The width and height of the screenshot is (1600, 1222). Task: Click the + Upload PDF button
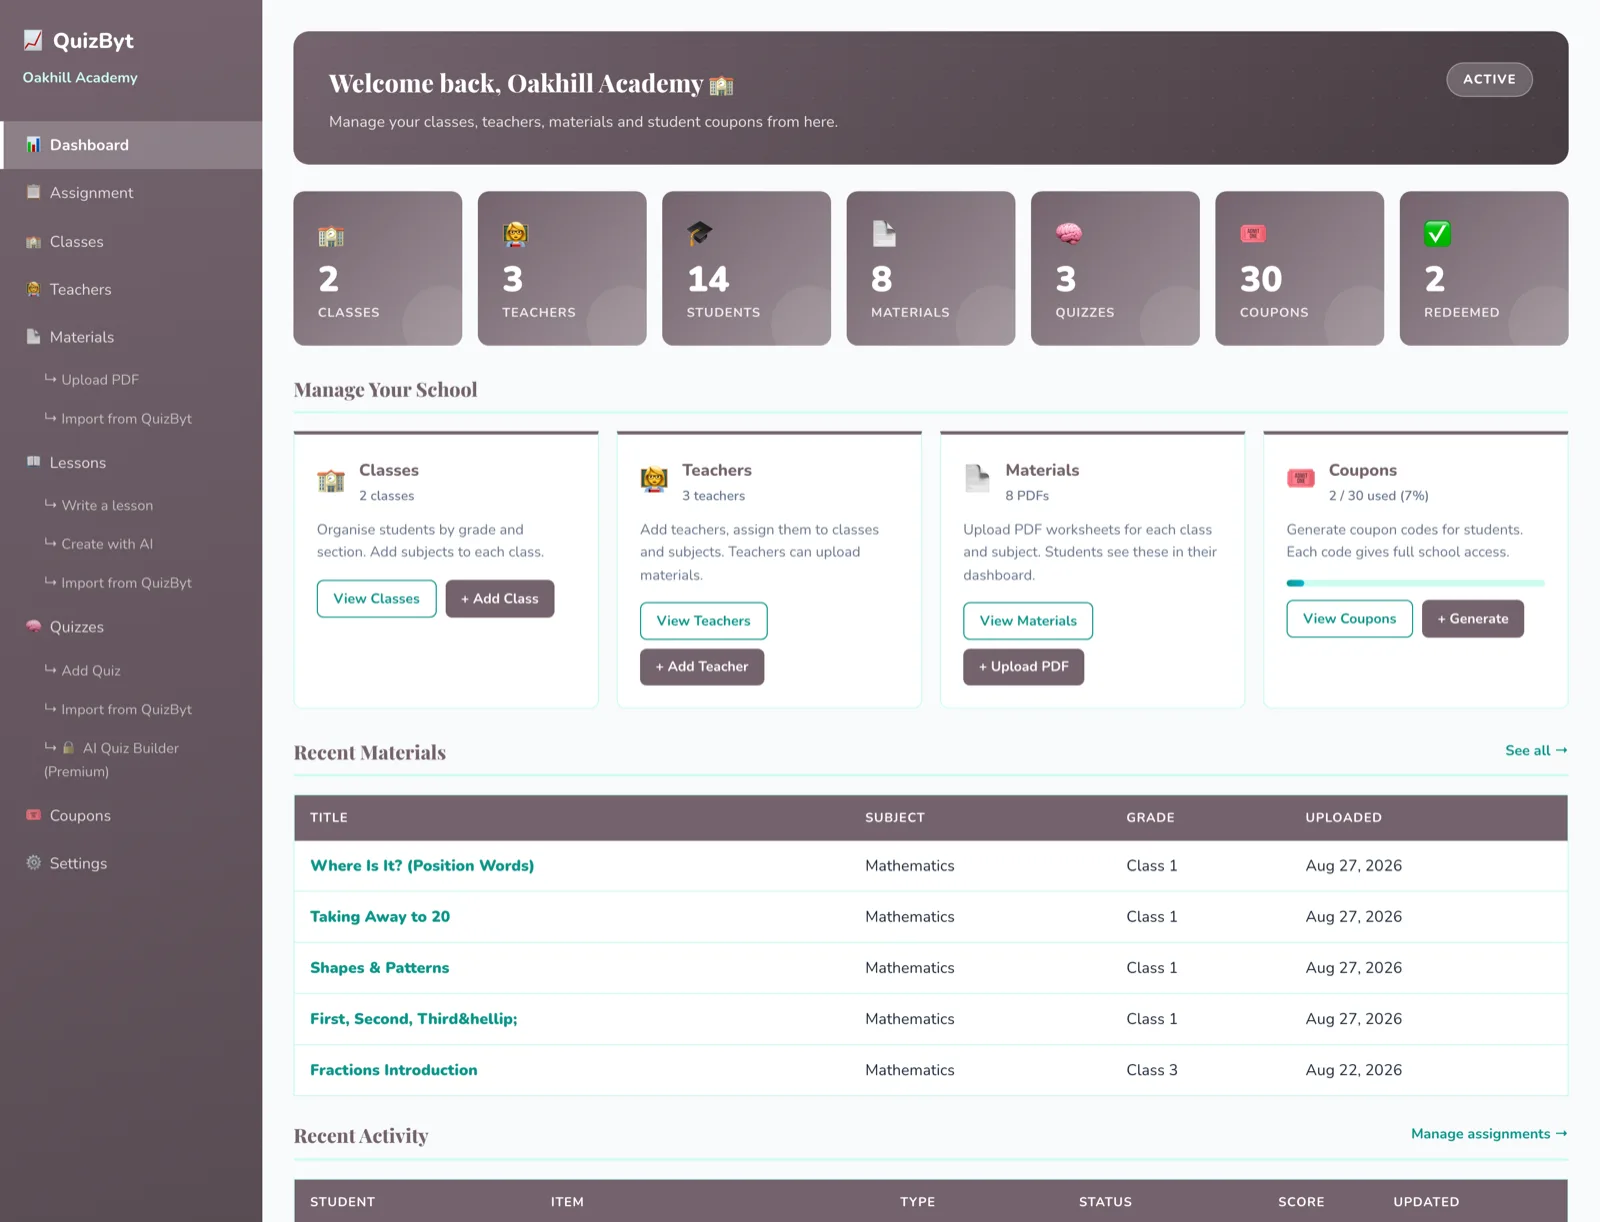pyautogui.click(x=1024, y=667)
